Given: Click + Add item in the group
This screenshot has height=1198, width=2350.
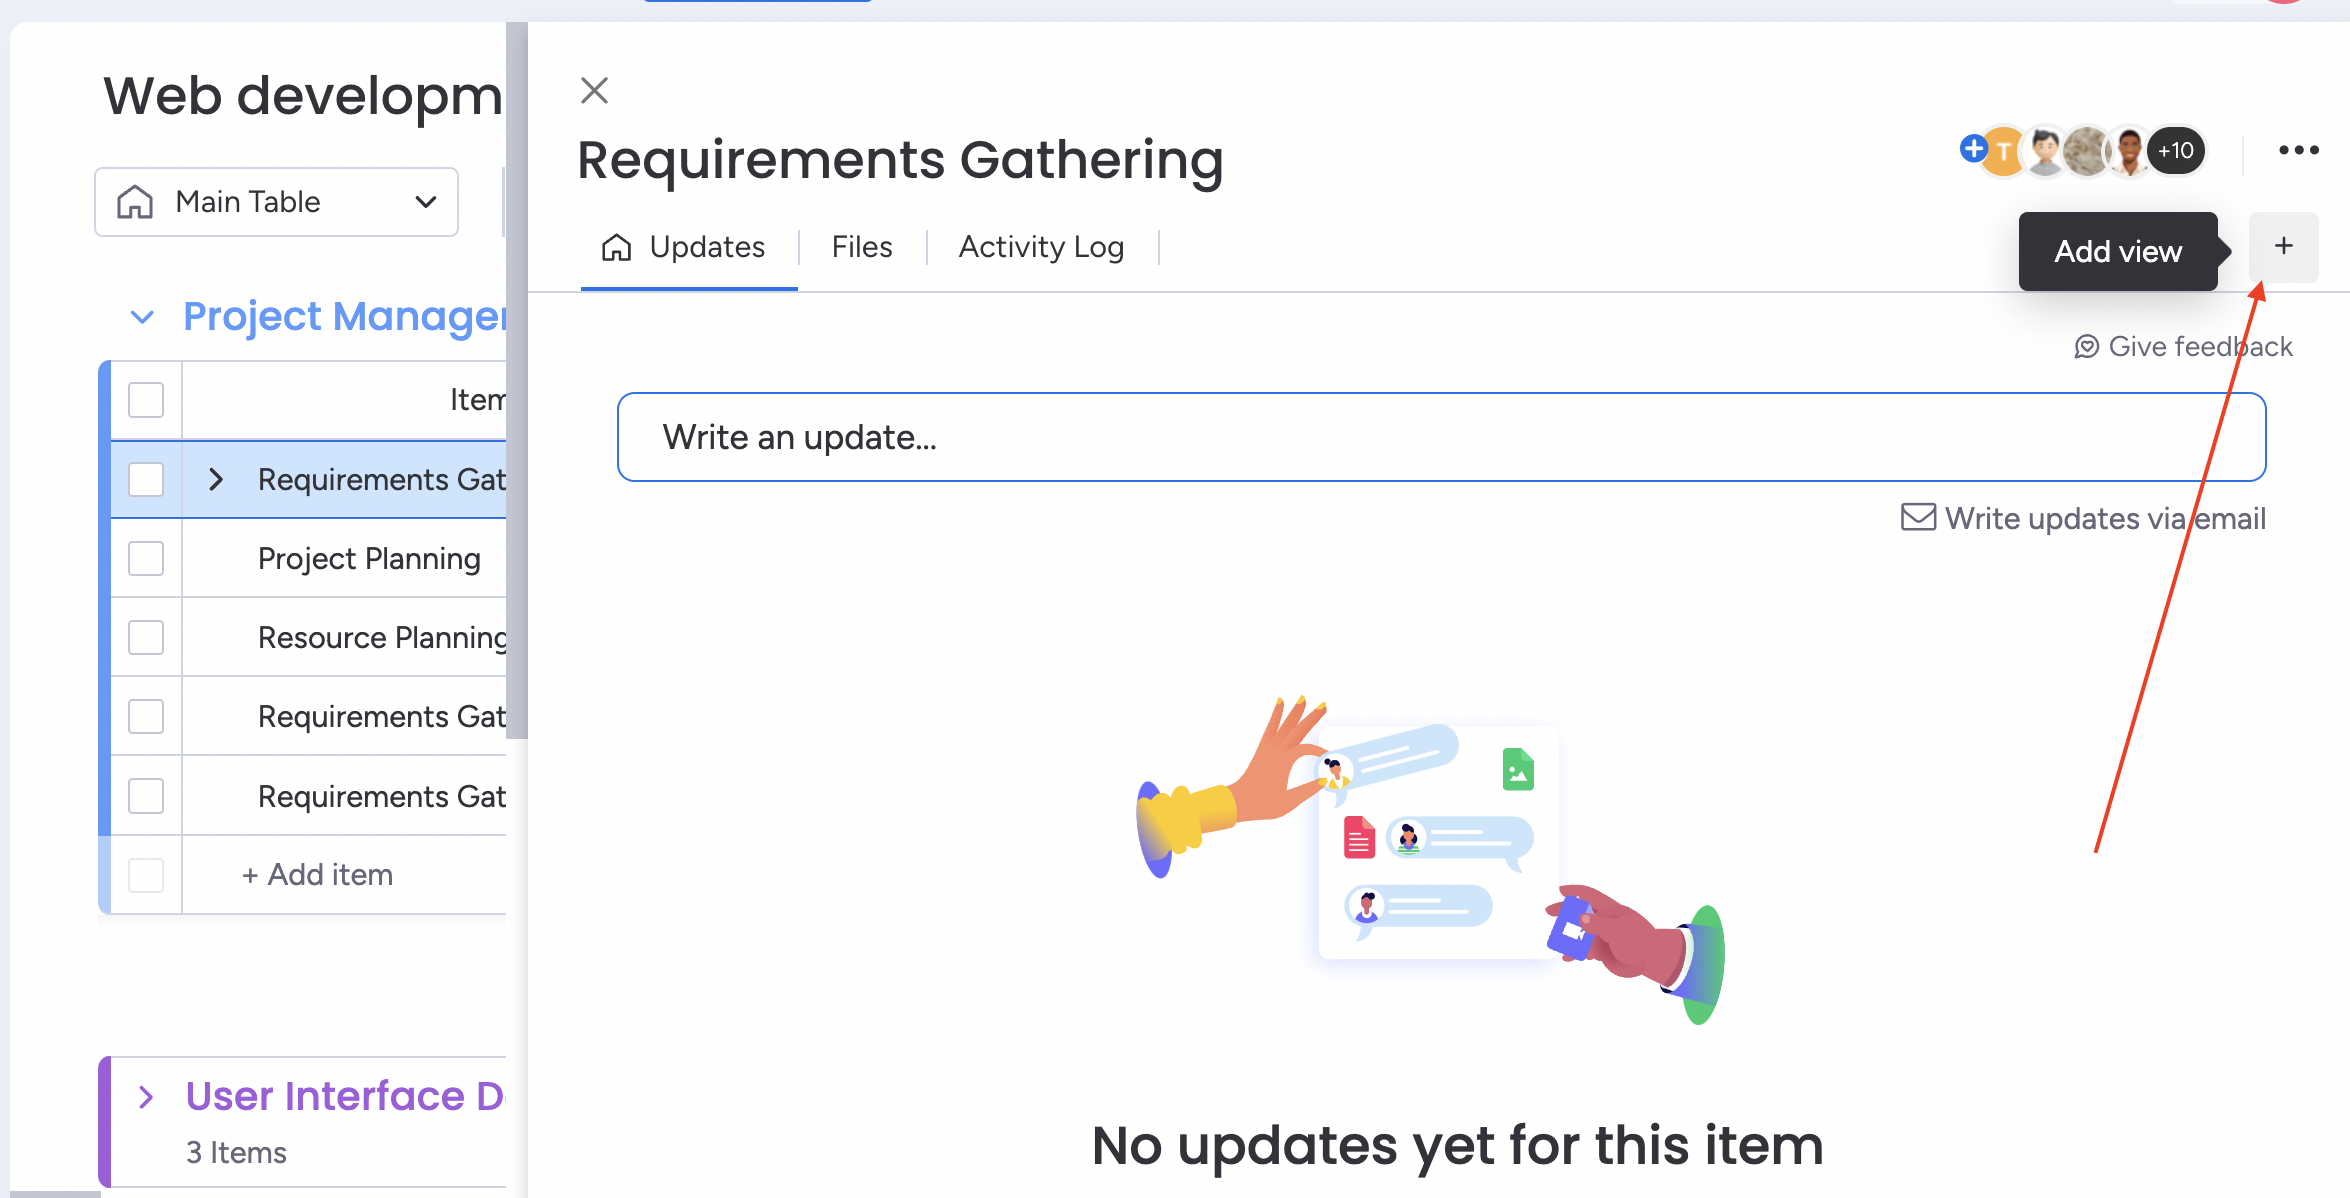Looking at the screenshot, I should pyautogui.click(x=316, y=874).
